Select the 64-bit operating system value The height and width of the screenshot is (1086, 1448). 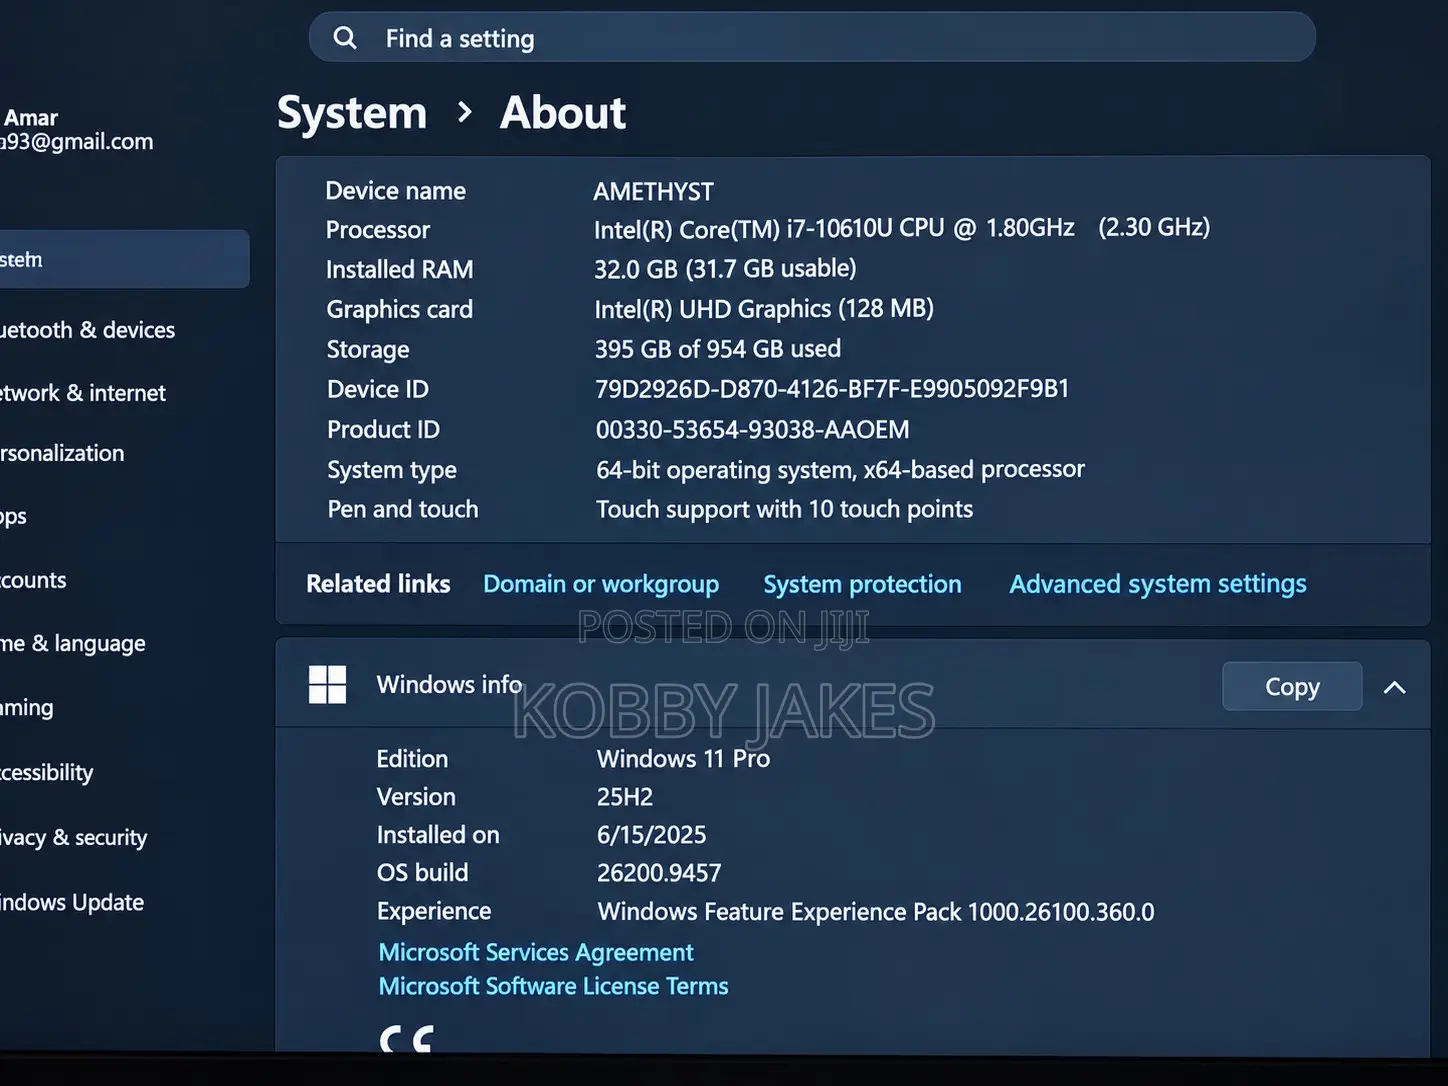tap(840, 469)
